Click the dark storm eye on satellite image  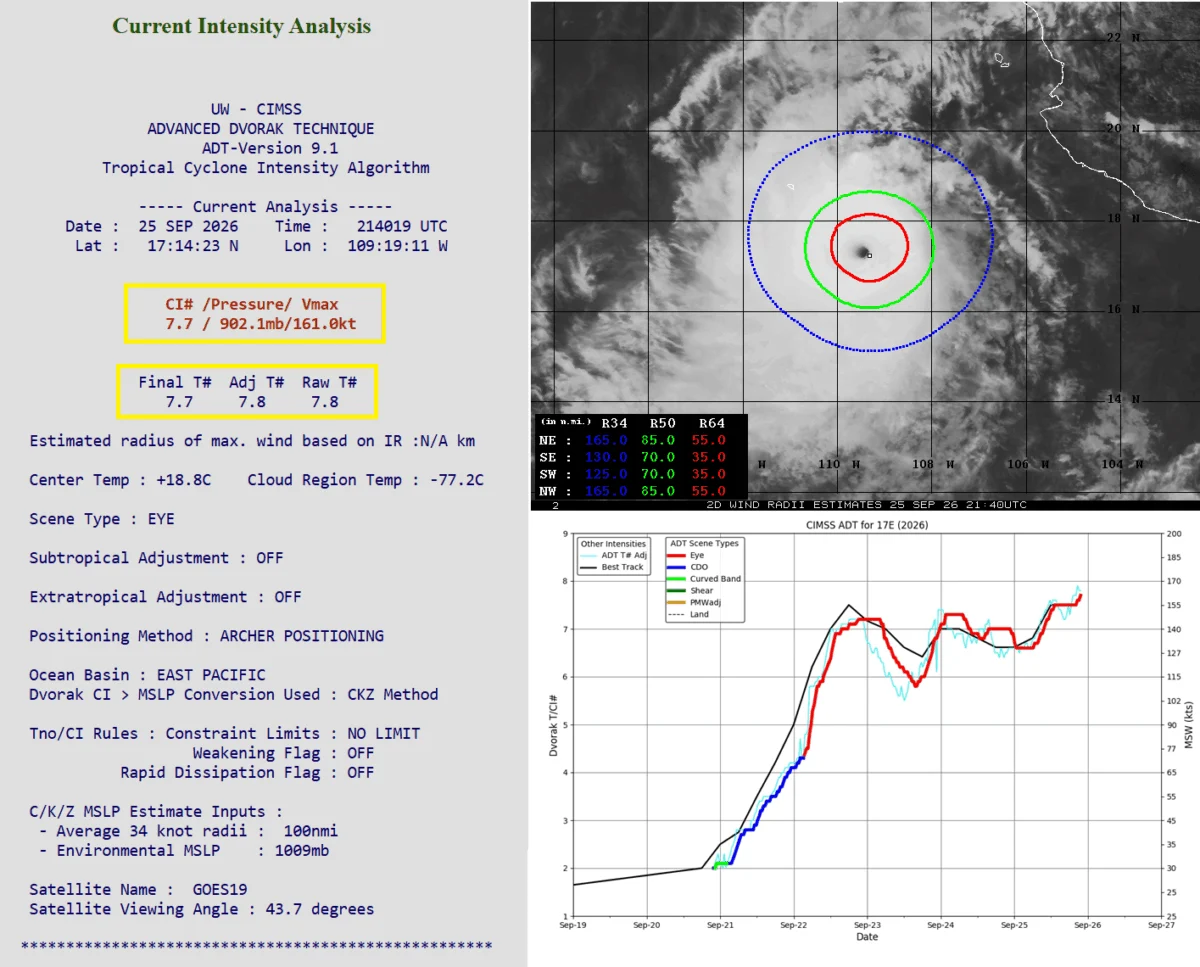click(862, 252)
